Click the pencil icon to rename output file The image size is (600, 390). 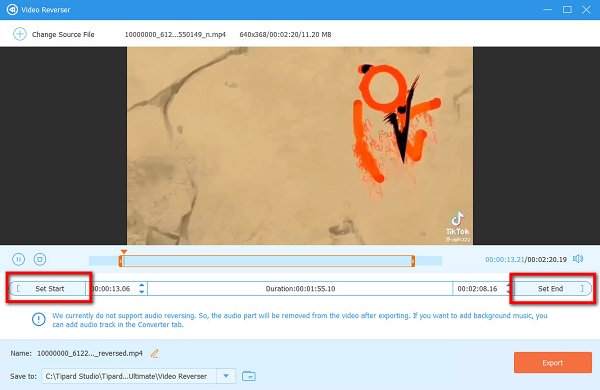coord(155,353)
